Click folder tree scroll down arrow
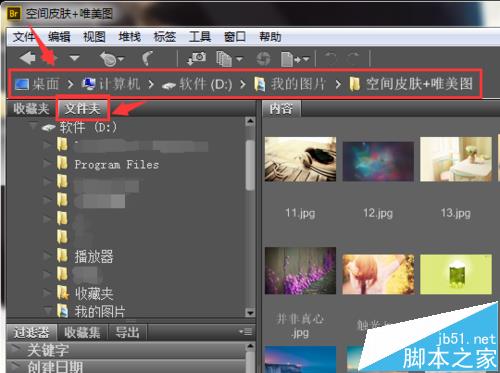Viewport: 500px width, 373px height. (x=250, y=313)
